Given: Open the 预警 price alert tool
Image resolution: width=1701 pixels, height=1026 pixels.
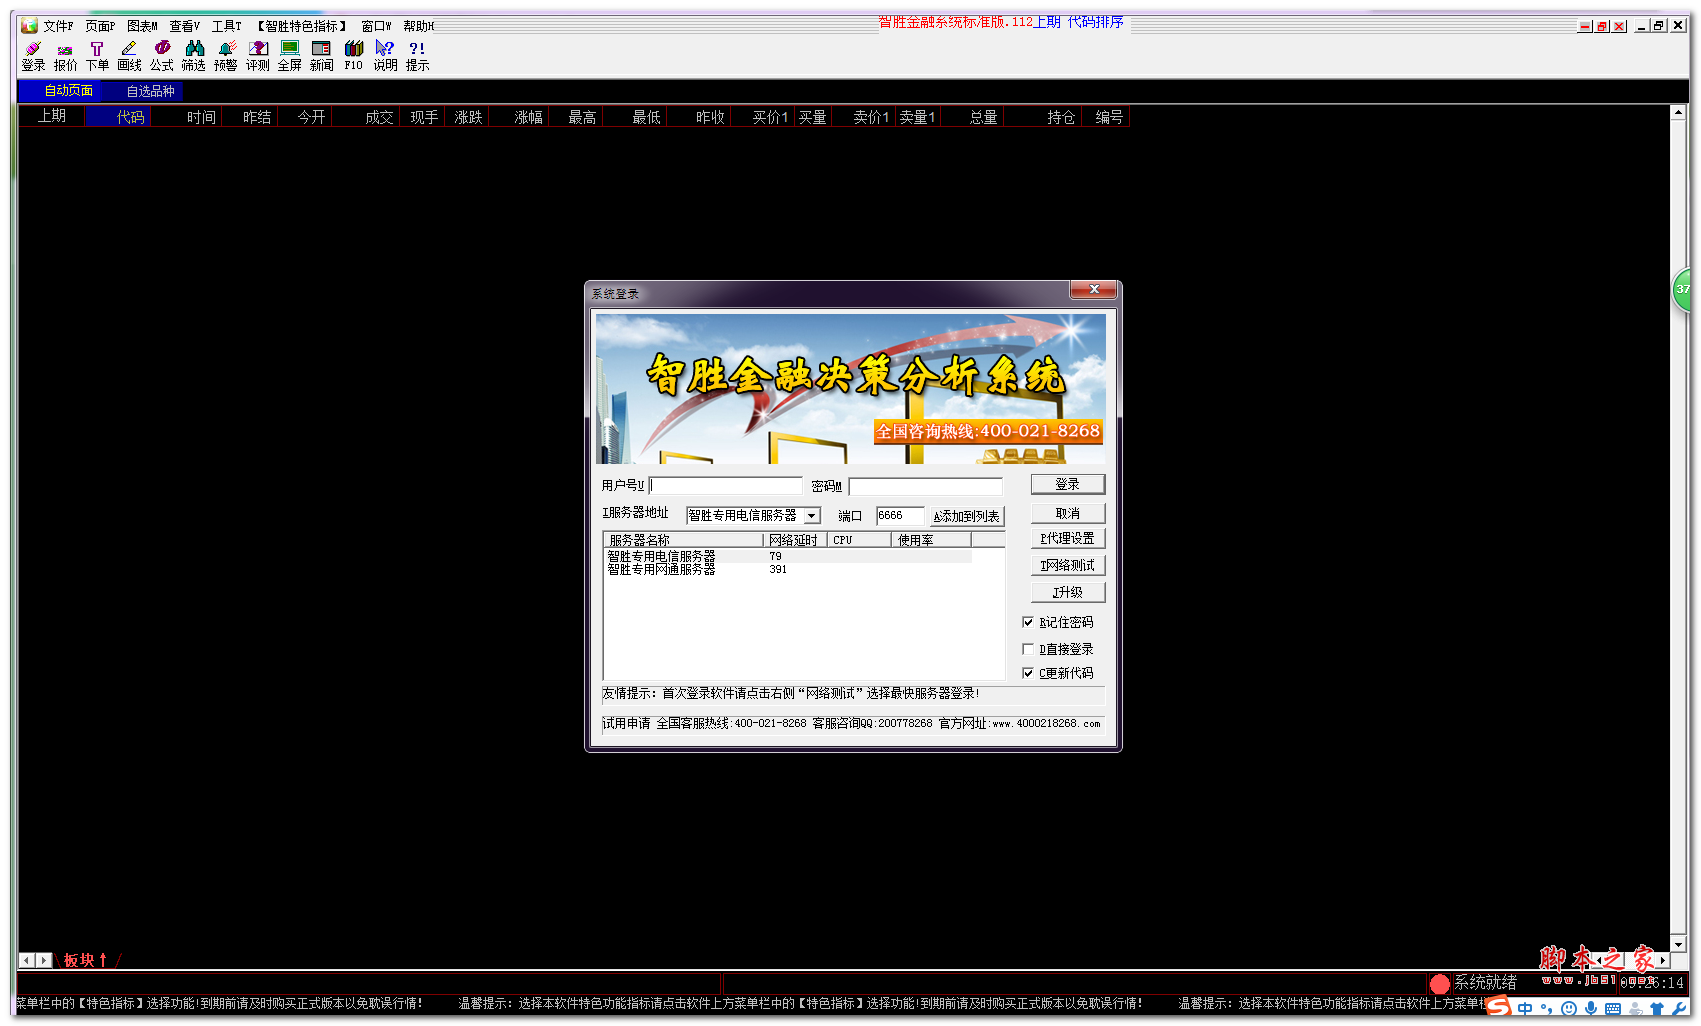Looking at the screenshot, I should click(x=225, y=55).
